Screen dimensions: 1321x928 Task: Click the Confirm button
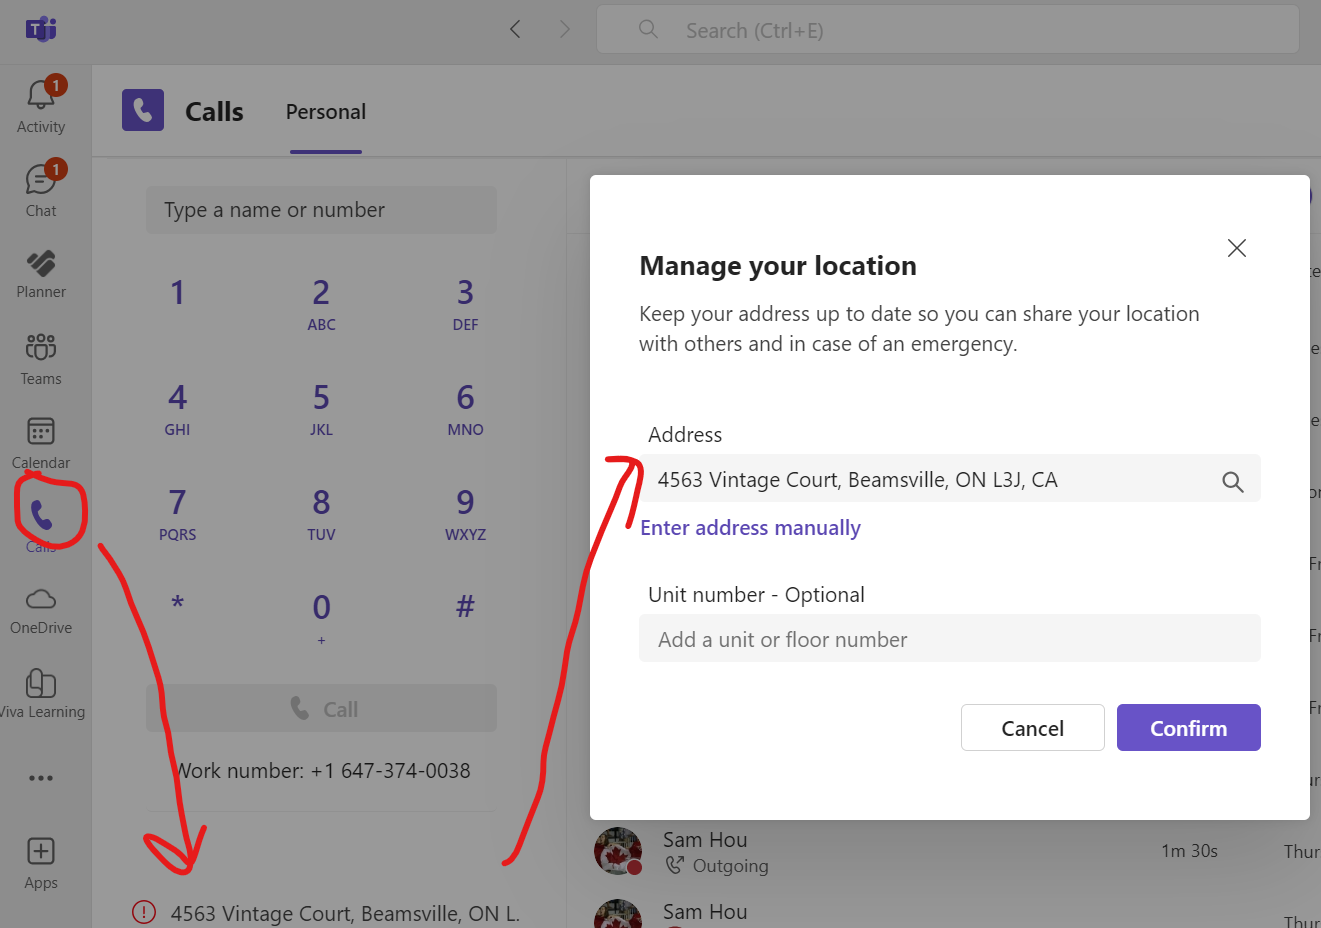tap(1189, 728)
